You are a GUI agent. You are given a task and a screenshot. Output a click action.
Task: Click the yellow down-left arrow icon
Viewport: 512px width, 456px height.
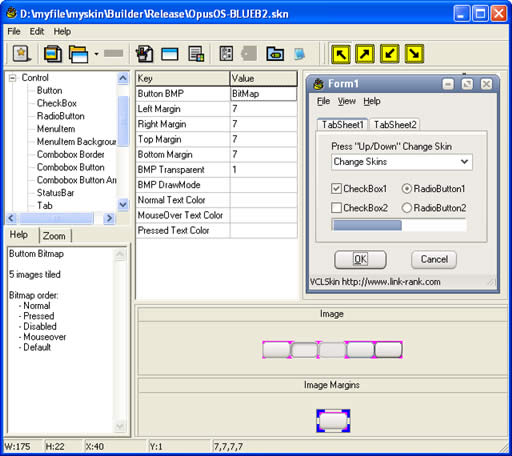click(390, 54)
